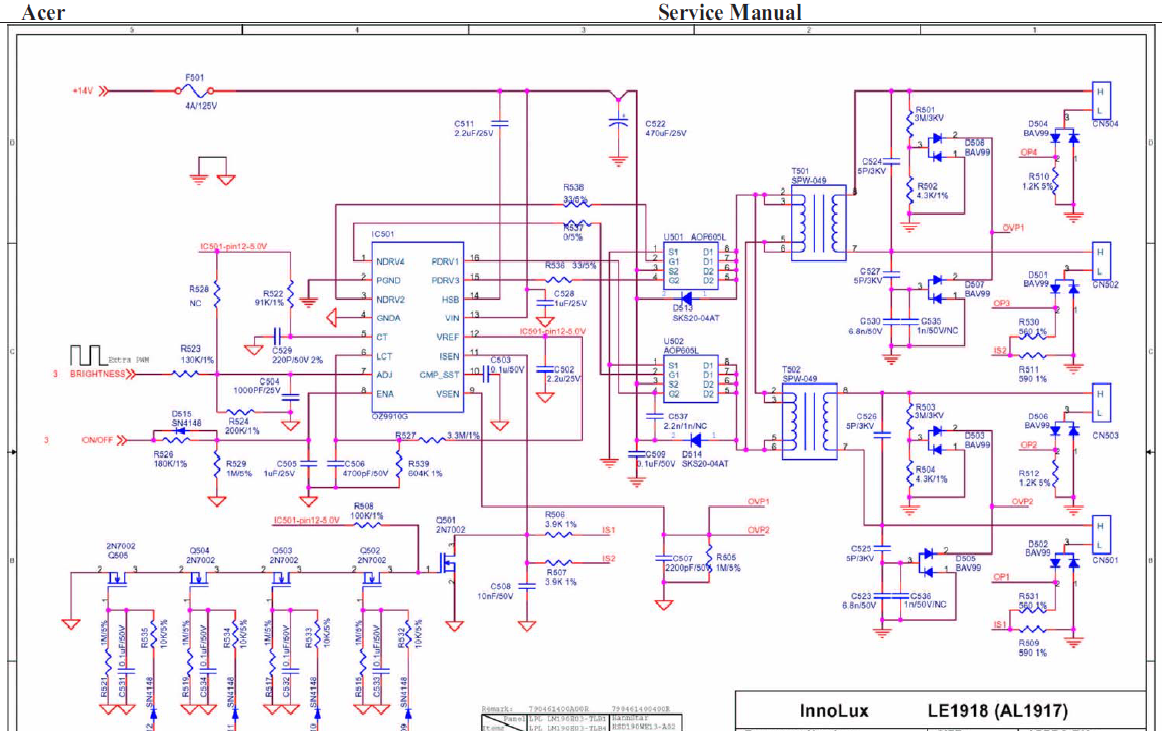This screenshot has height=731, width=1162.
Task: Click the D513 SKS20-04AT diode label
Action: point(696,313)
